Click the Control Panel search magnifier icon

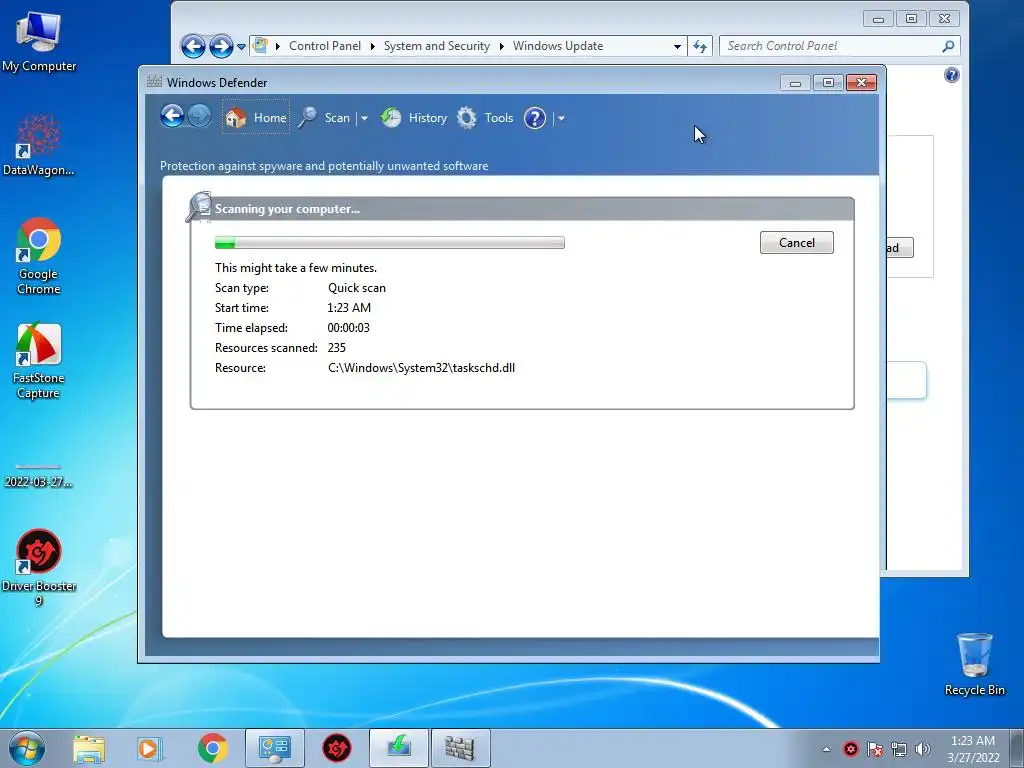pyautogui.click(x=948, y=46)
